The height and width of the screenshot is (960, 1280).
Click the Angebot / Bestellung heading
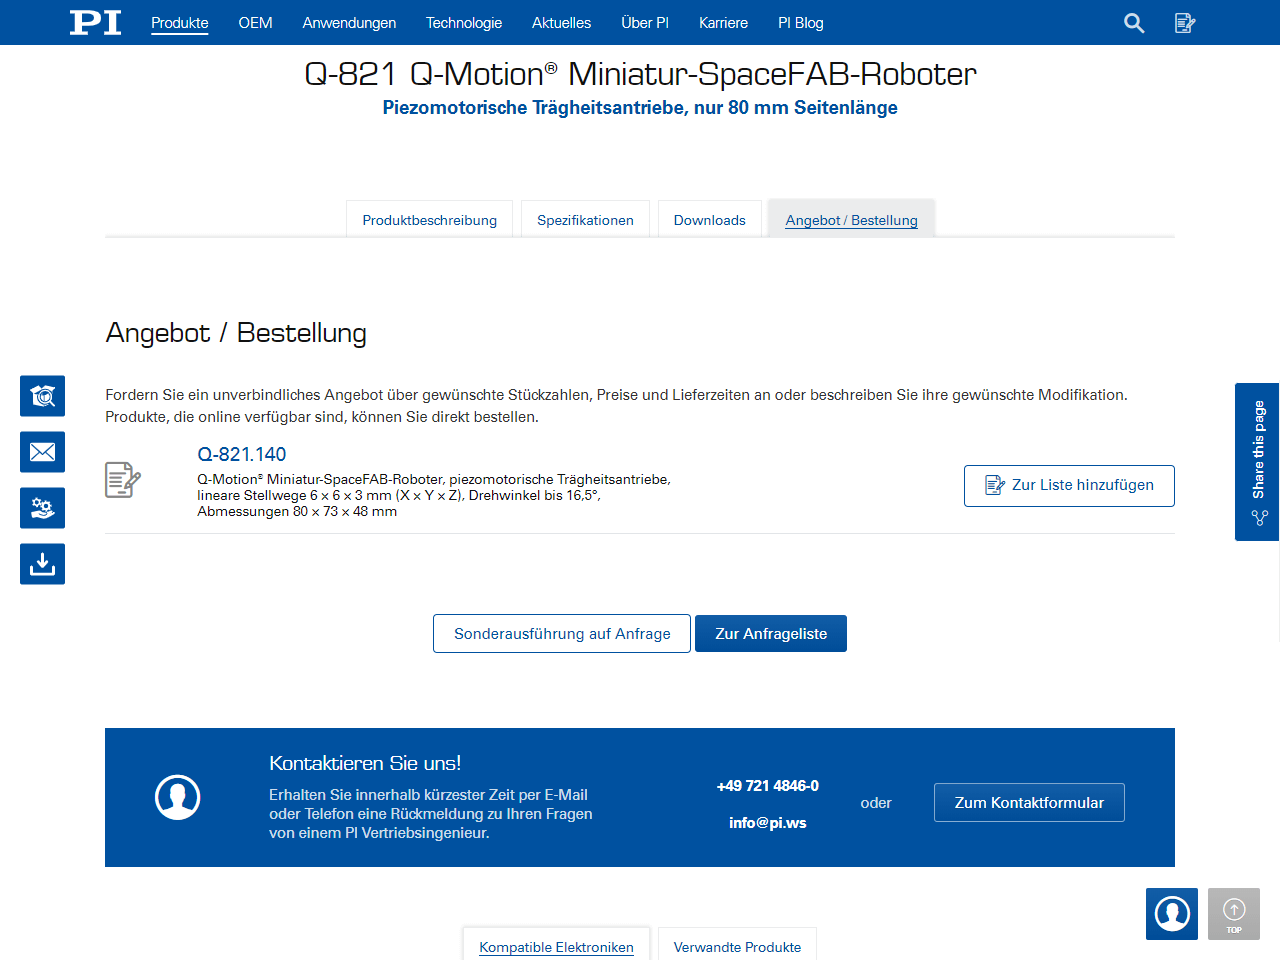236,333
